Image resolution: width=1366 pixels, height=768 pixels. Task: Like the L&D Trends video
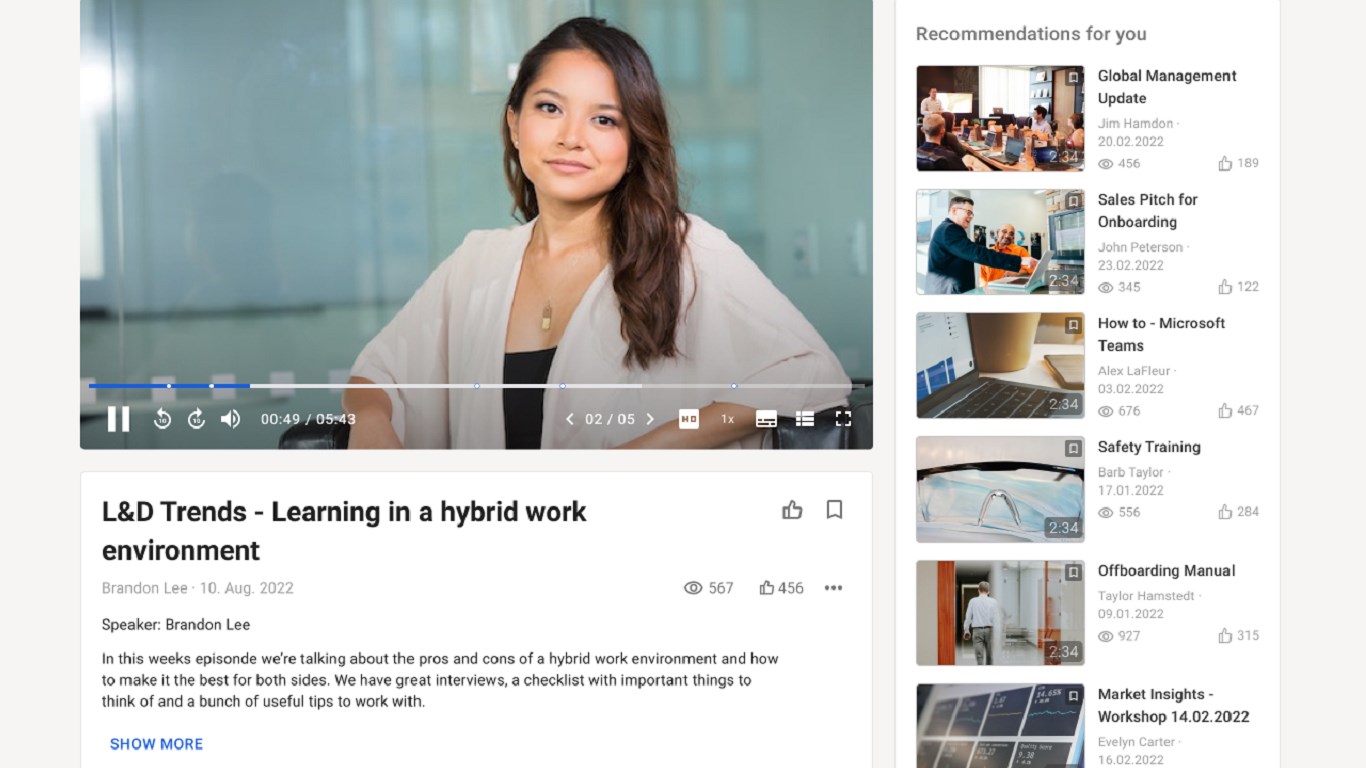point(792,510)
